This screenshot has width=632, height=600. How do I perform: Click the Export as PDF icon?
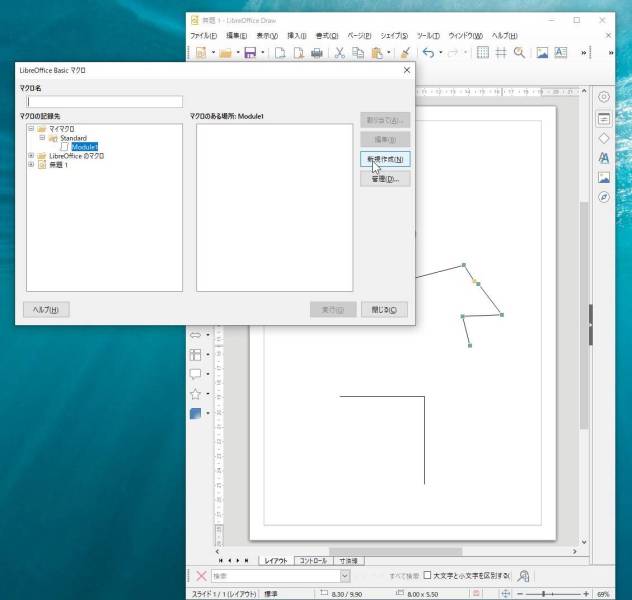[x=298, y=53]
